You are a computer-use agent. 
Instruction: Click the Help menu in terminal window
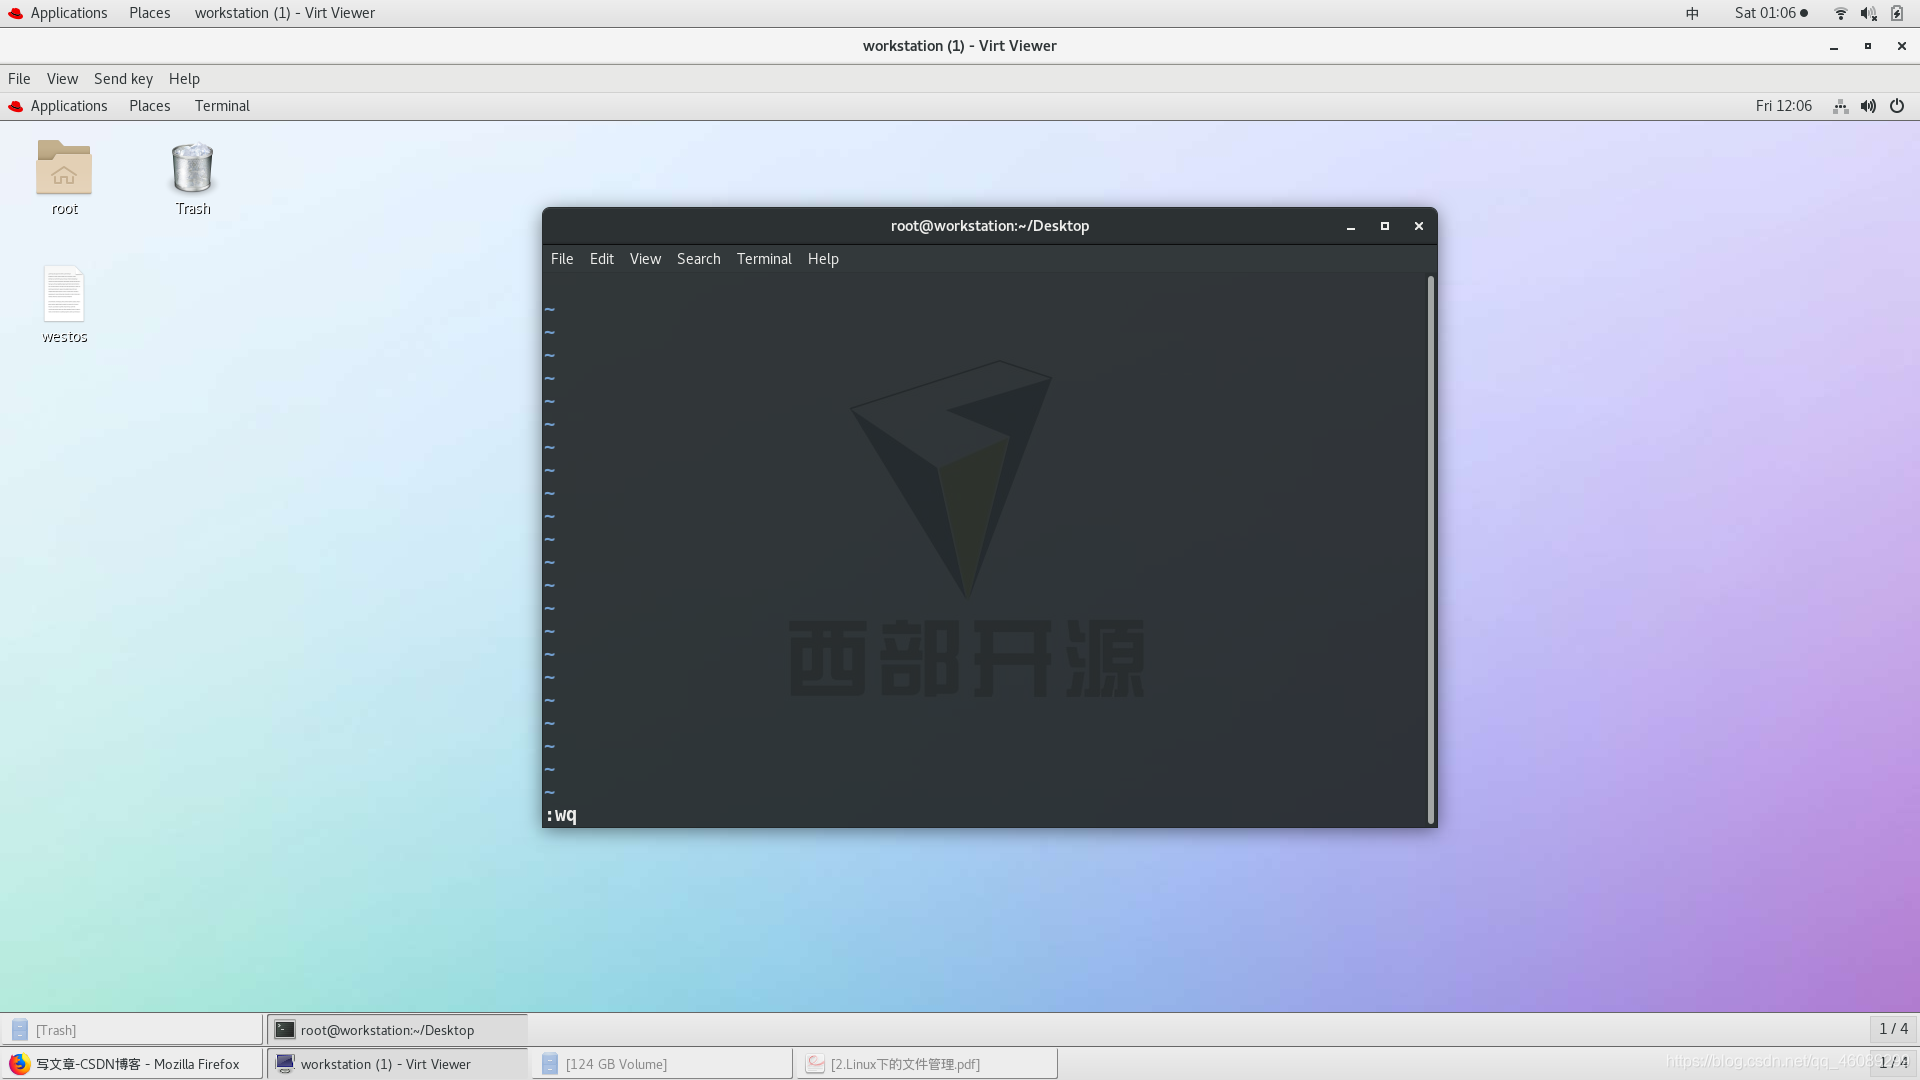tap(823, 258)
